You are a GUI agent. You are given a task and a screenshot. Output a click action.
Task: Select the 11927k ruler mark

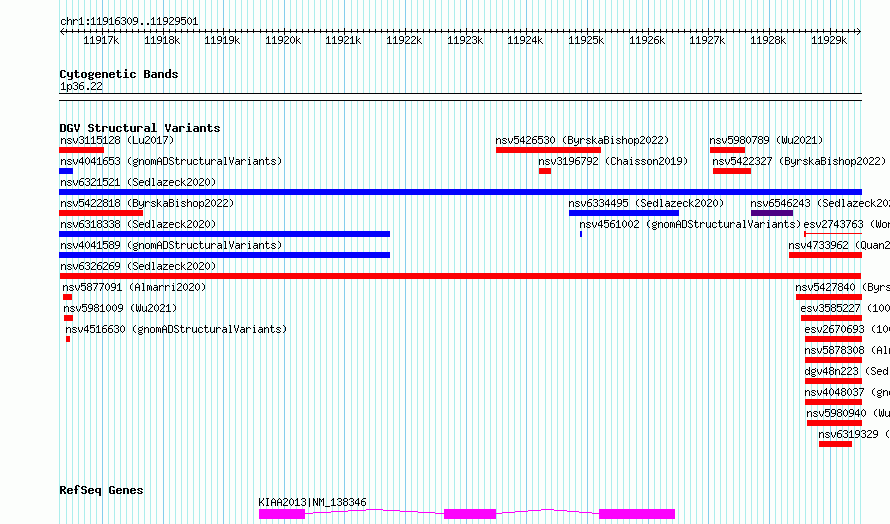(x=707, y=40)
